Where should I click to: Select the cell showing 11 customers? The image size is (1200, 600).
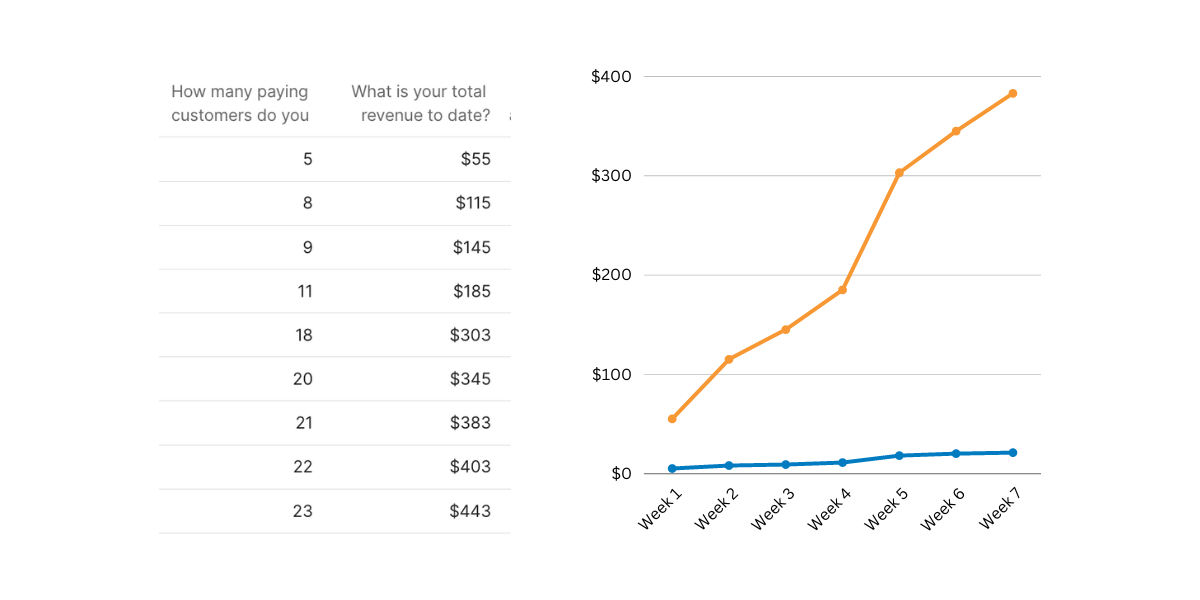pyautogui.click(x=304, y=291)
